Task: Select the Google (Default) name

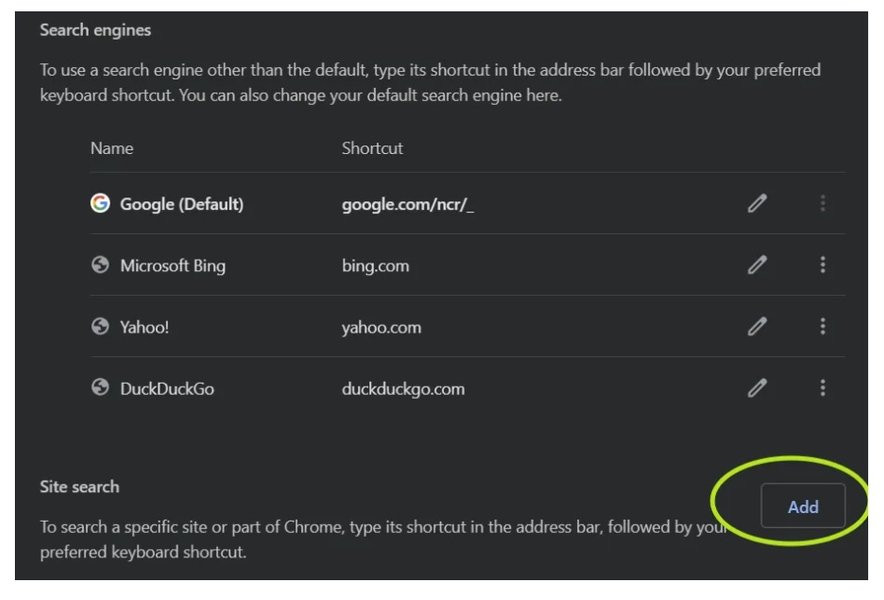Action: 181,204
